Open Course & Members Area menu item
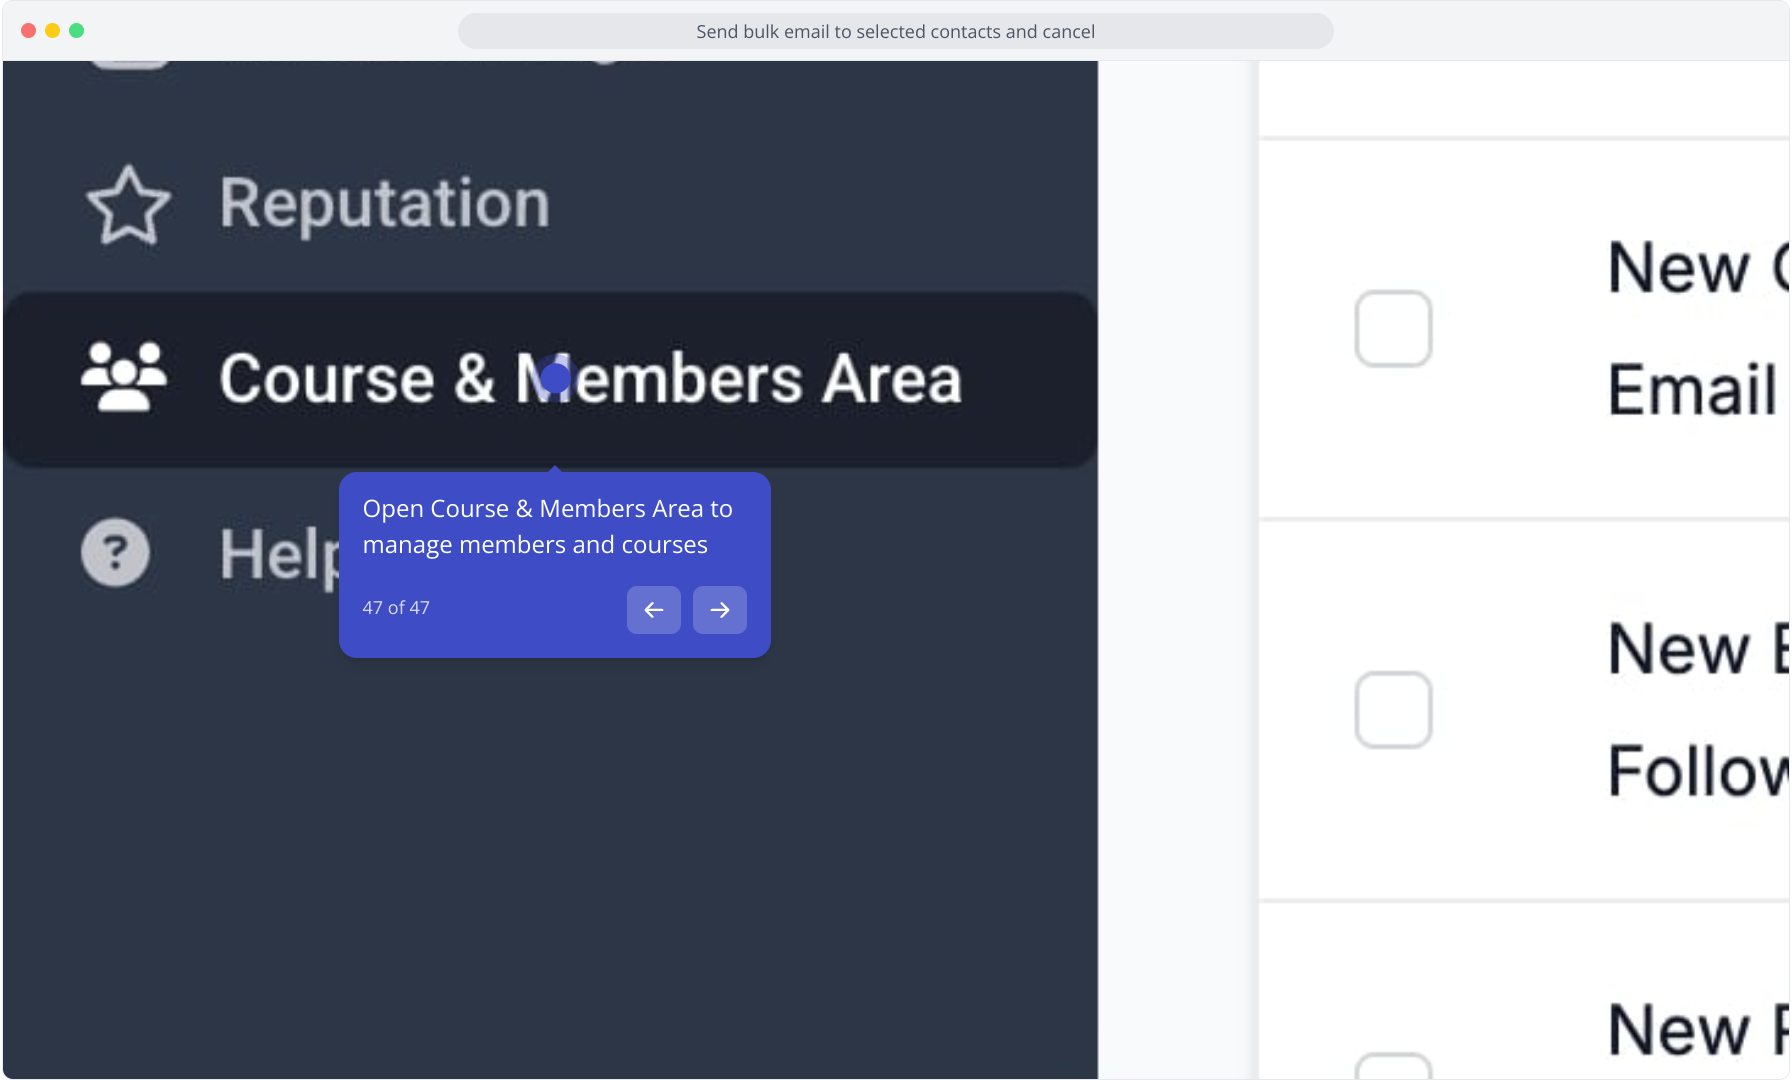The width and height of the screenshot is (1792, 1080). 550,379
